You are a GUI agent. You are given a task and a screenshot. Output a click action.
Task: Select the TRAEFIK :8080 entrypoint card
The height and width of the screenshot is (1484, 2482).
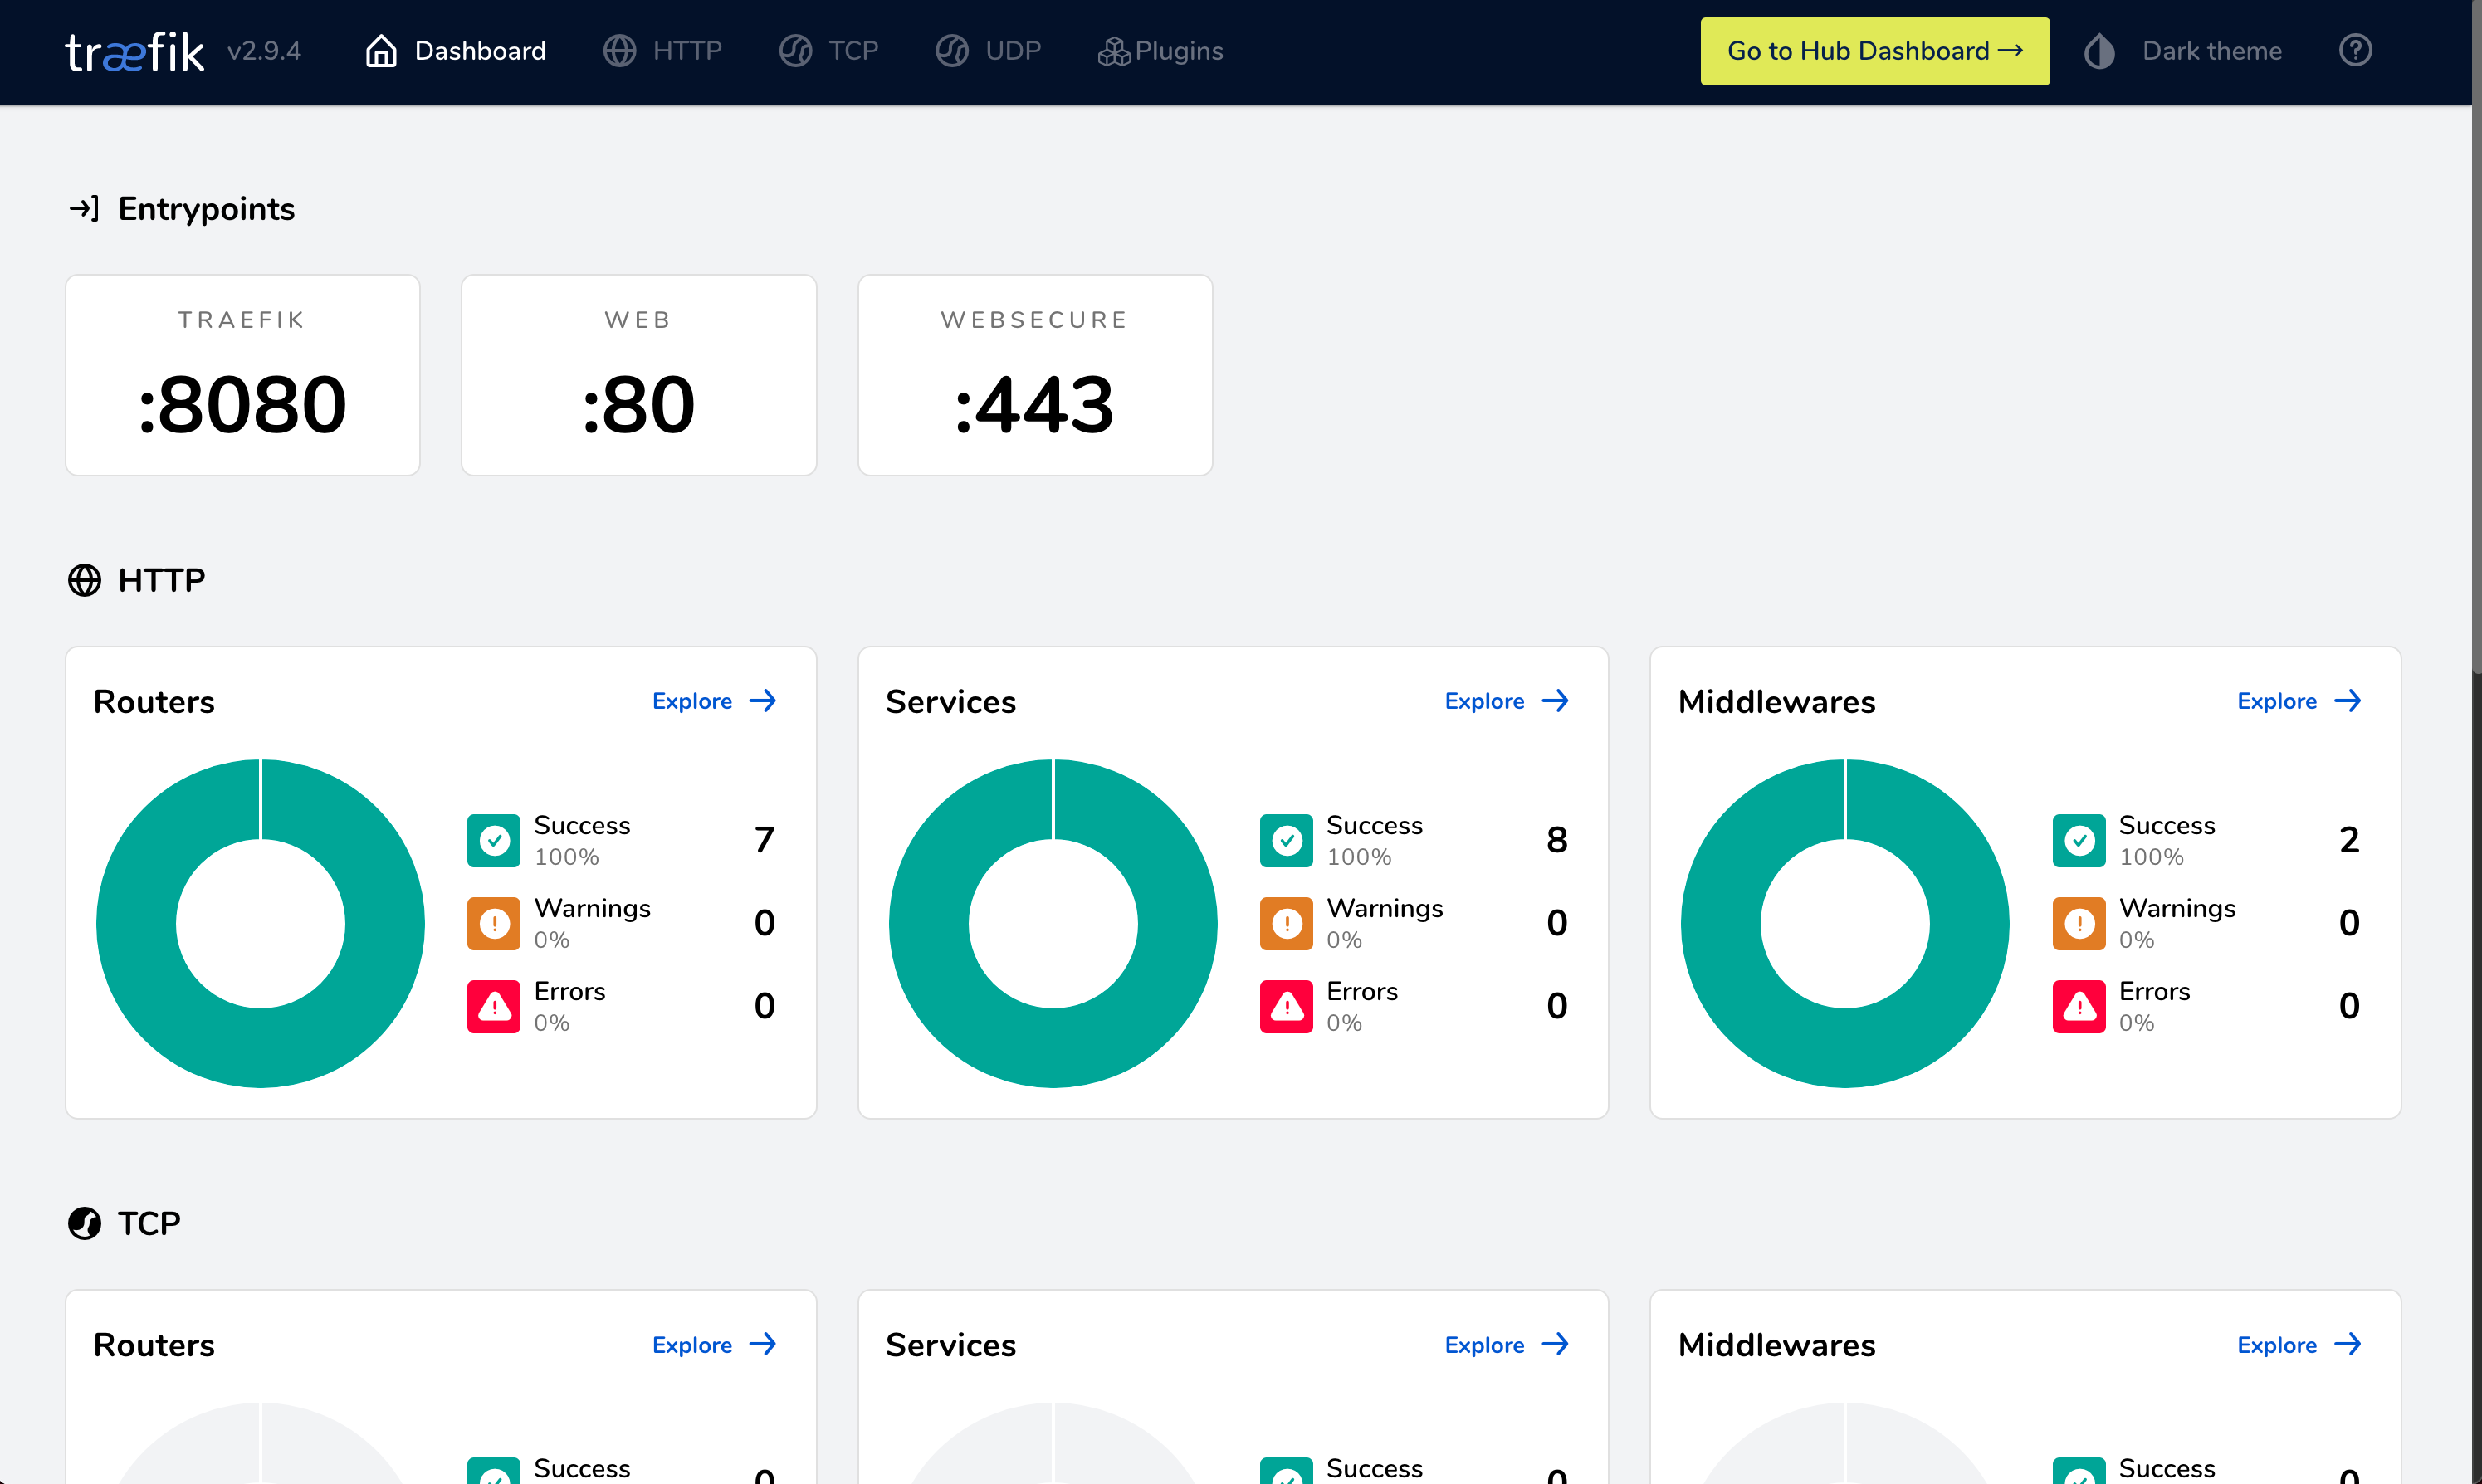tap(243, 375)
